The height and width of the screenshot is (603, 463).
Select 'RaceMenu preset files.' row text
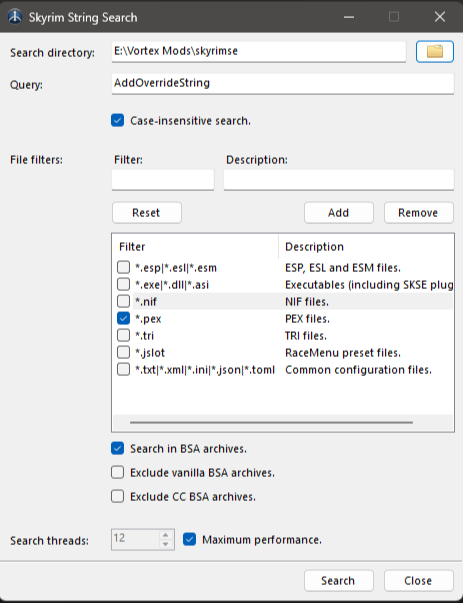click(x=343, y=353)
